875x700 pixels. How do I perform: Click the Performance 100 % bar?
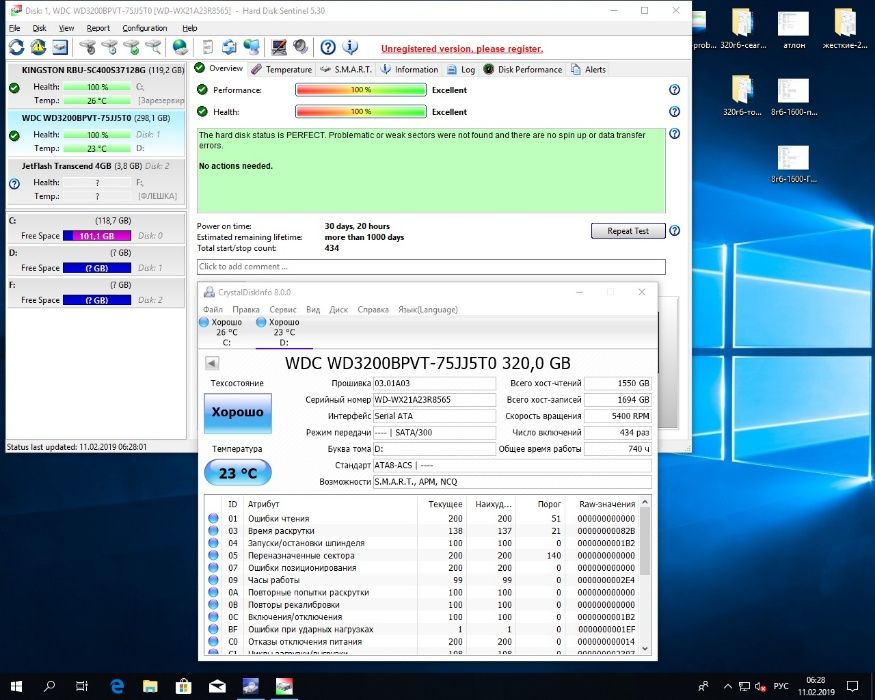360,90
